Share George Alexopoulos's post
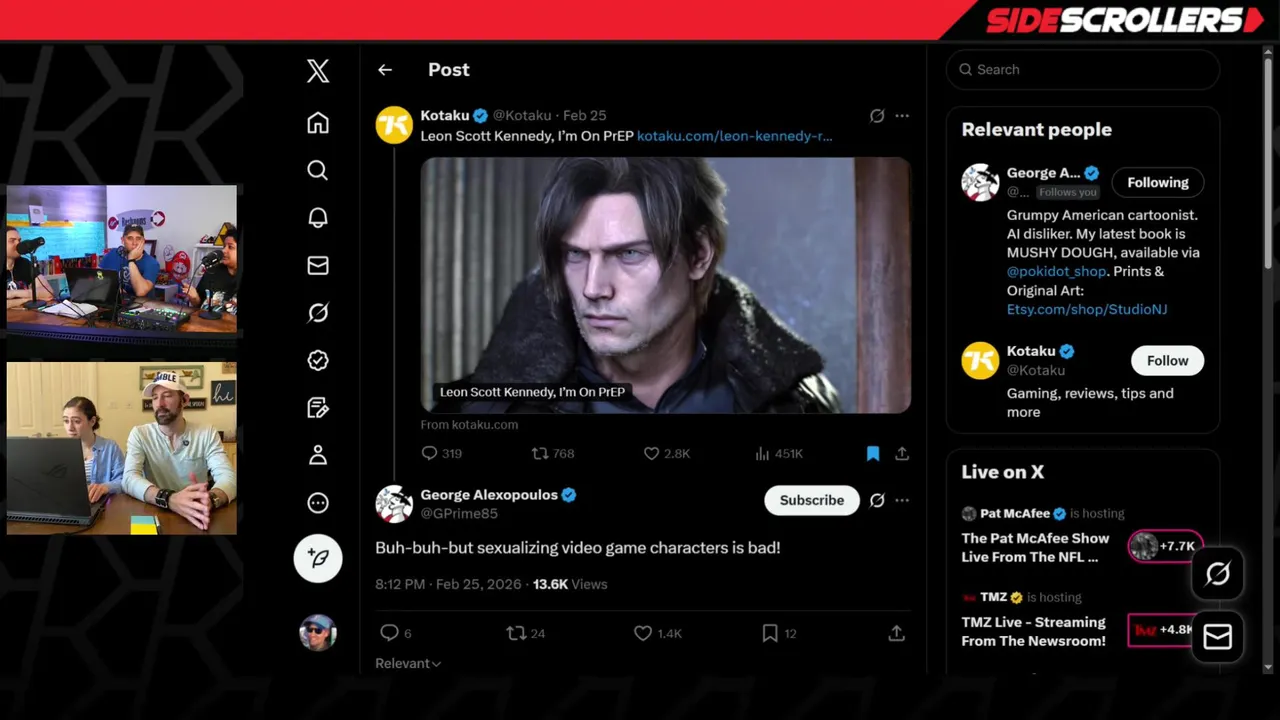The image size is (1280, 720). (x=897, y=633)
